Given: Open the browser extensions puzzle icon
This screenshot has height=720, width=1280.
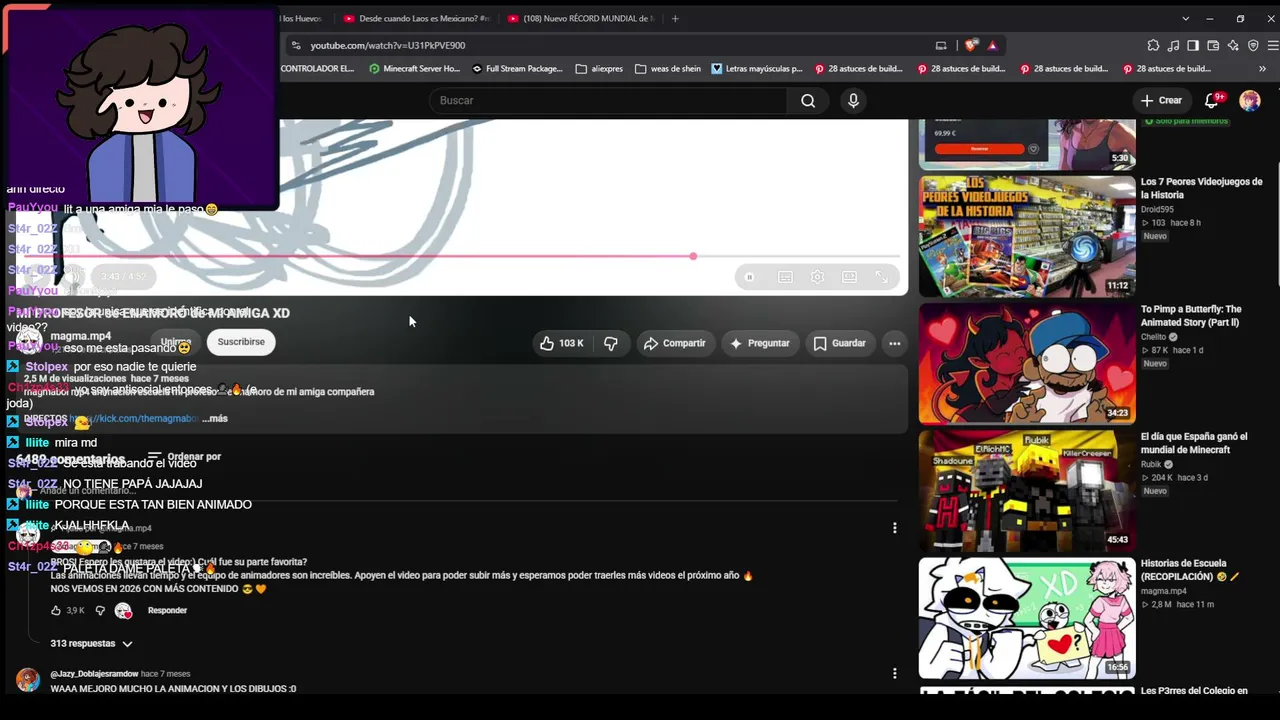Looking at the screenshot, I should coord(1153,45).
